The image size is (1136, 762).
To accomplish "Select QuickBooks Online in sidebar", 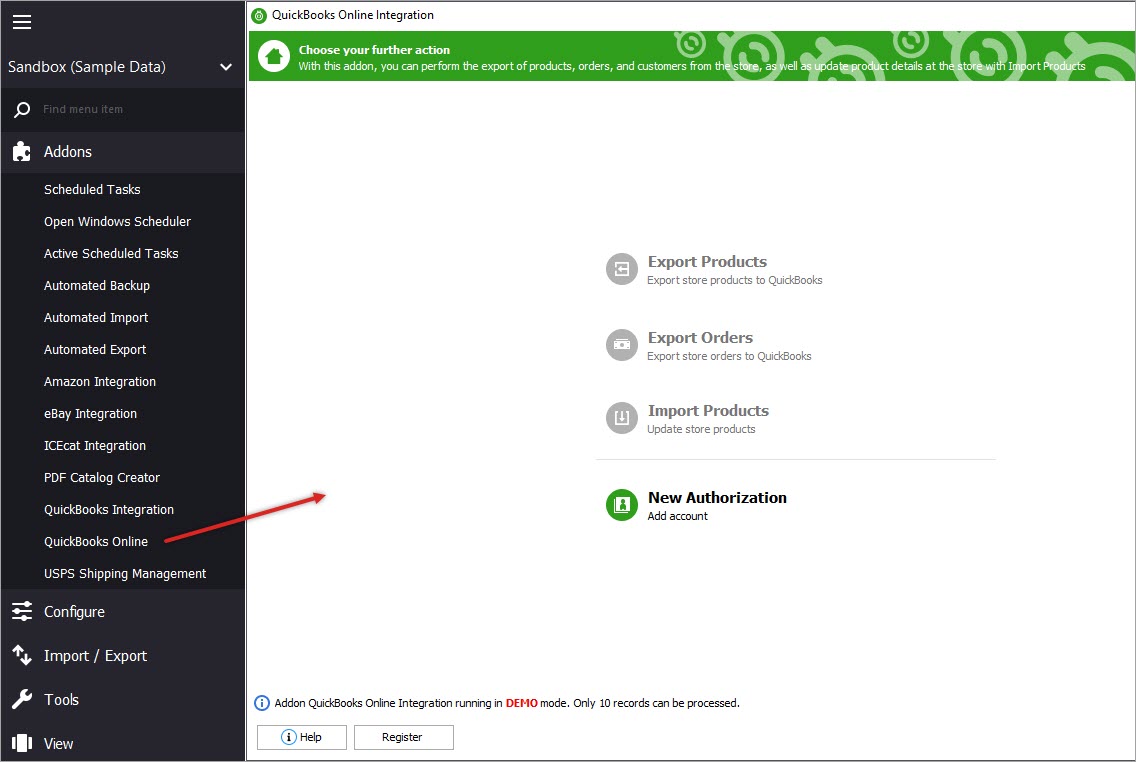I will coord(96,541).
